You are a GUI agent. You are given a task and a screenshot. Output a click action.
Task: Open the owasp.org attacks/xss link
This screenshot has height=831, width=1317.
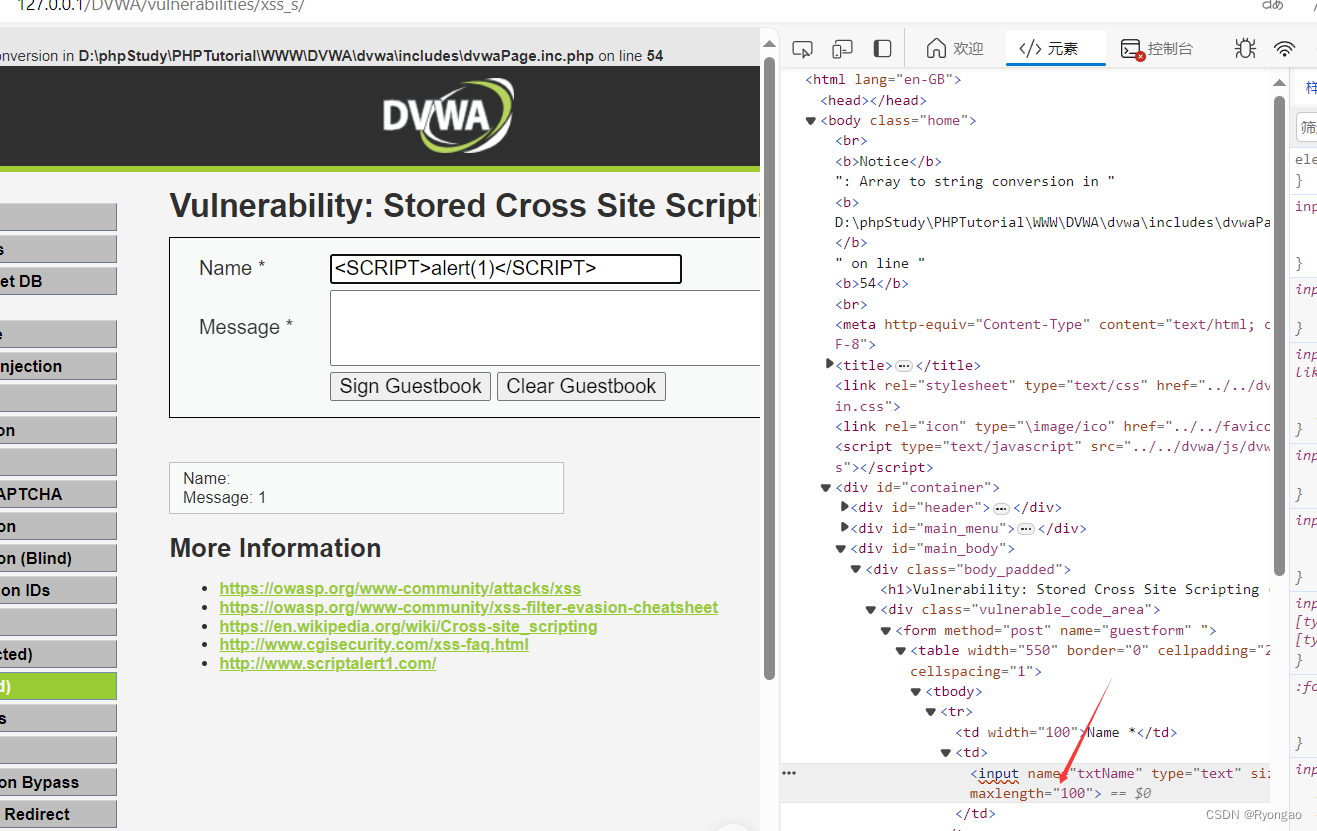[x=400, y=588]
